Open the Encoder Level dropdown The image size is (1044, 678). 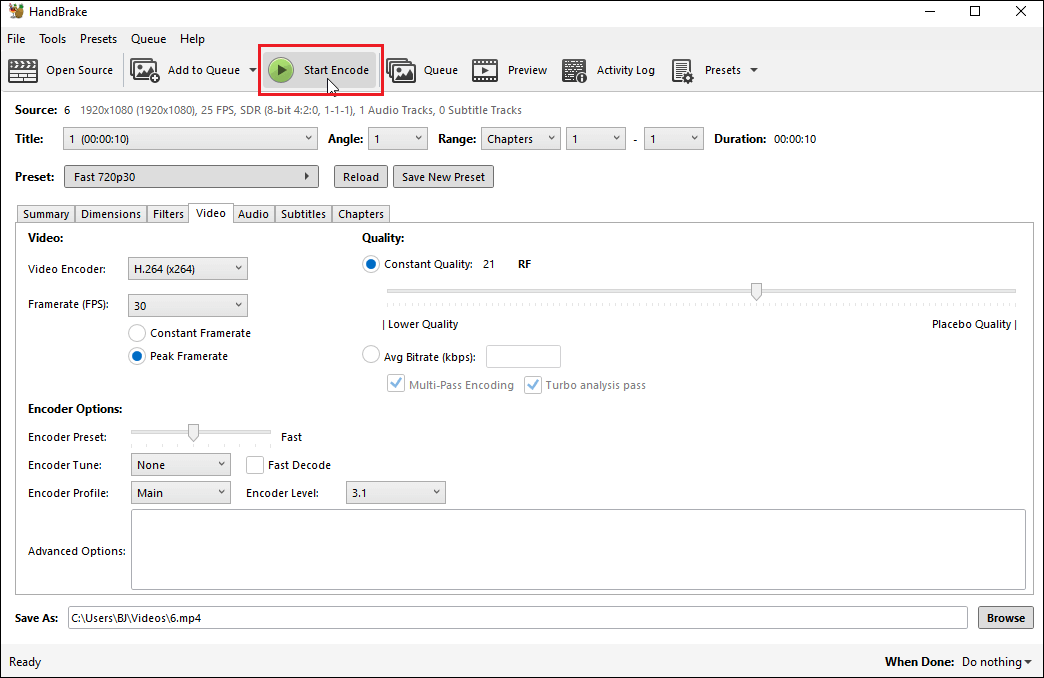tap(395, 492)
